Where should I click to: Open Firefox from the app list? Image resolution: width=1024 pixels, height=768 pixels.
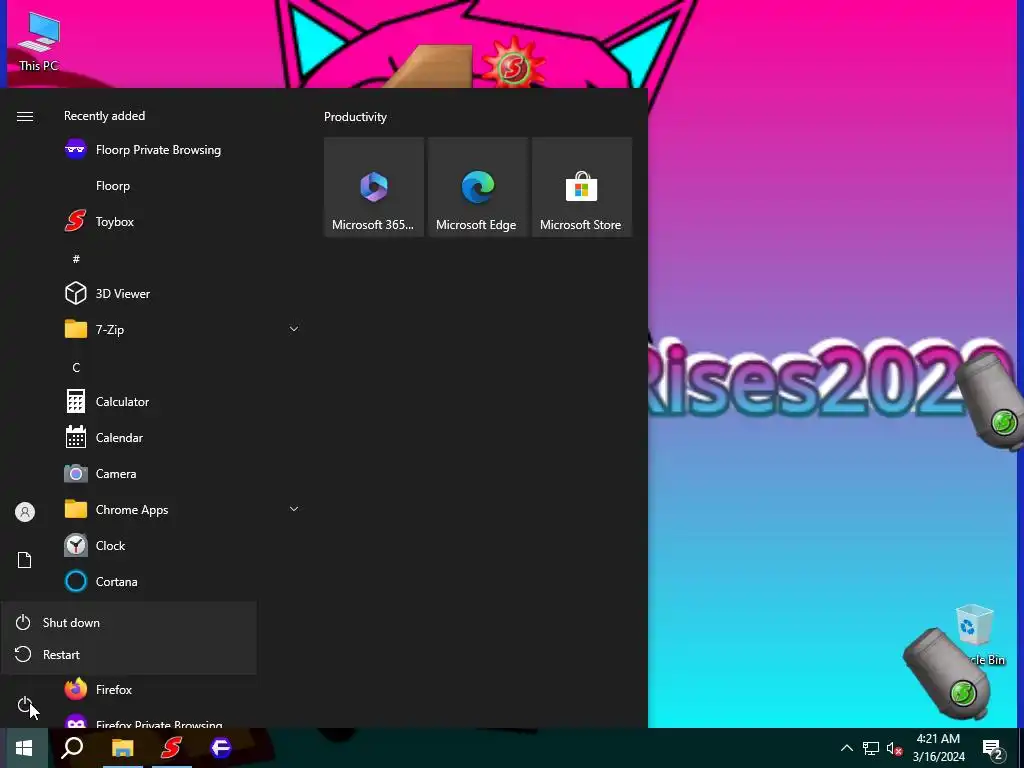point(183,690)
